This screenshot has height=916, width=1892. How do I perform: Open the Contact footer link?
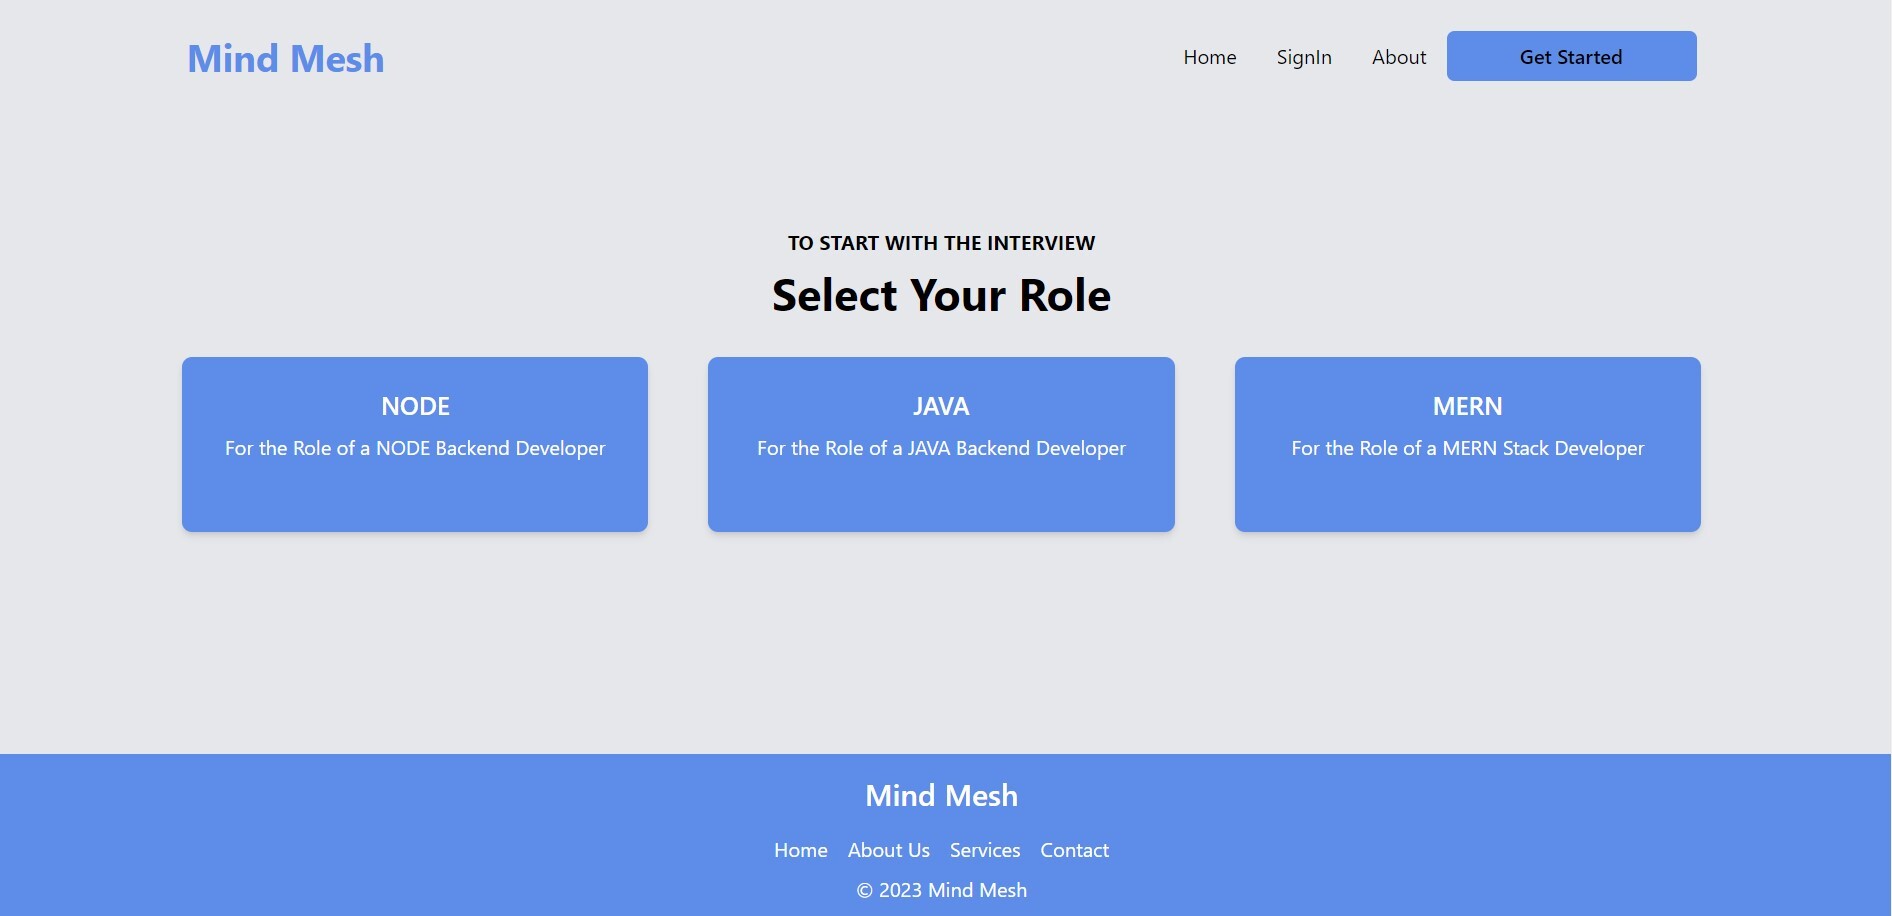pyautogui.click(x=1074, y=850)
